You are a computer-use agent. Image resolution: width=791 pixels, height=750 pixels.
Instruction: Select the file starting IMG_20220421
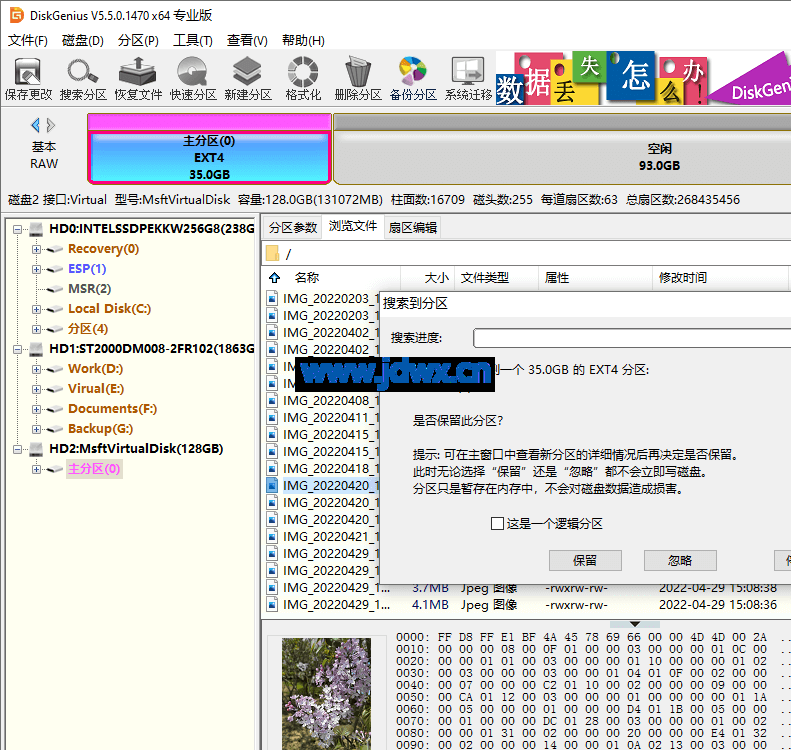click(325, 536)
